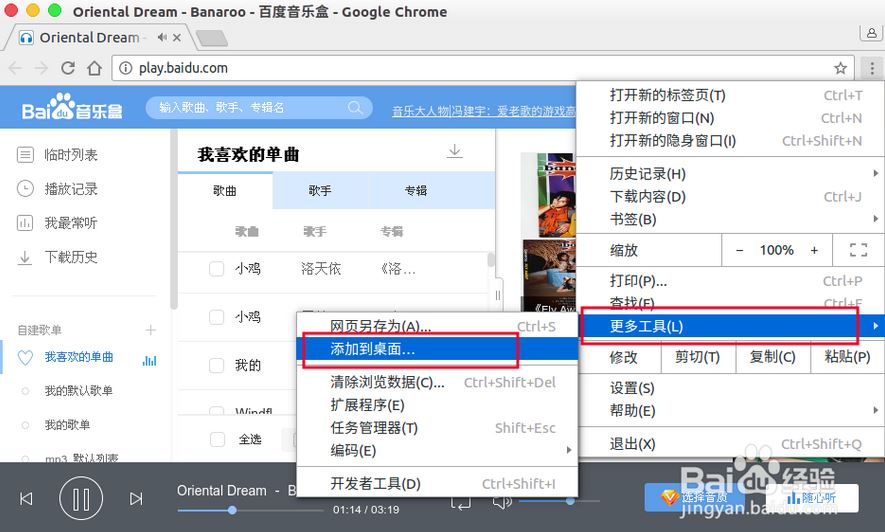Choose 退出(X) to quit Chrome
The width and height of the screenshot is (885, 532).
[x=729, y=444]
